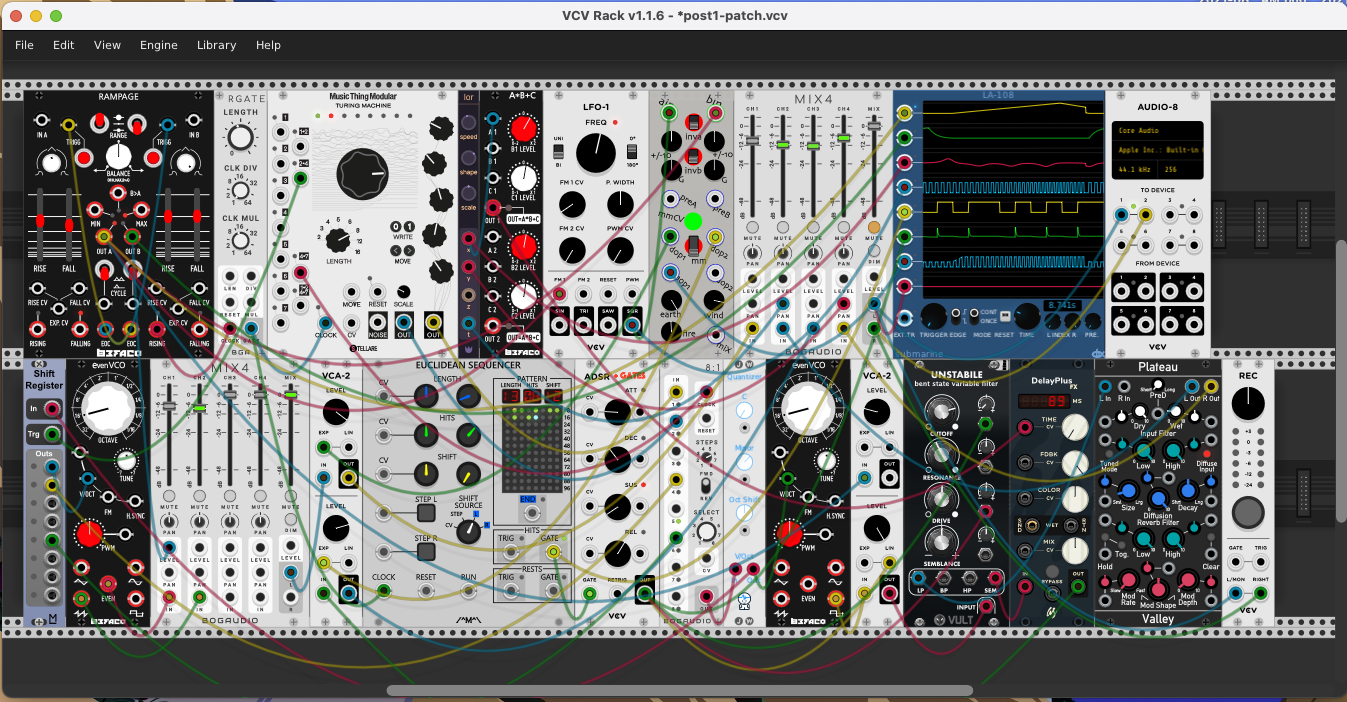
Task: Click the Turing Machine WRITE 1 button
Action: click(408, 227)
